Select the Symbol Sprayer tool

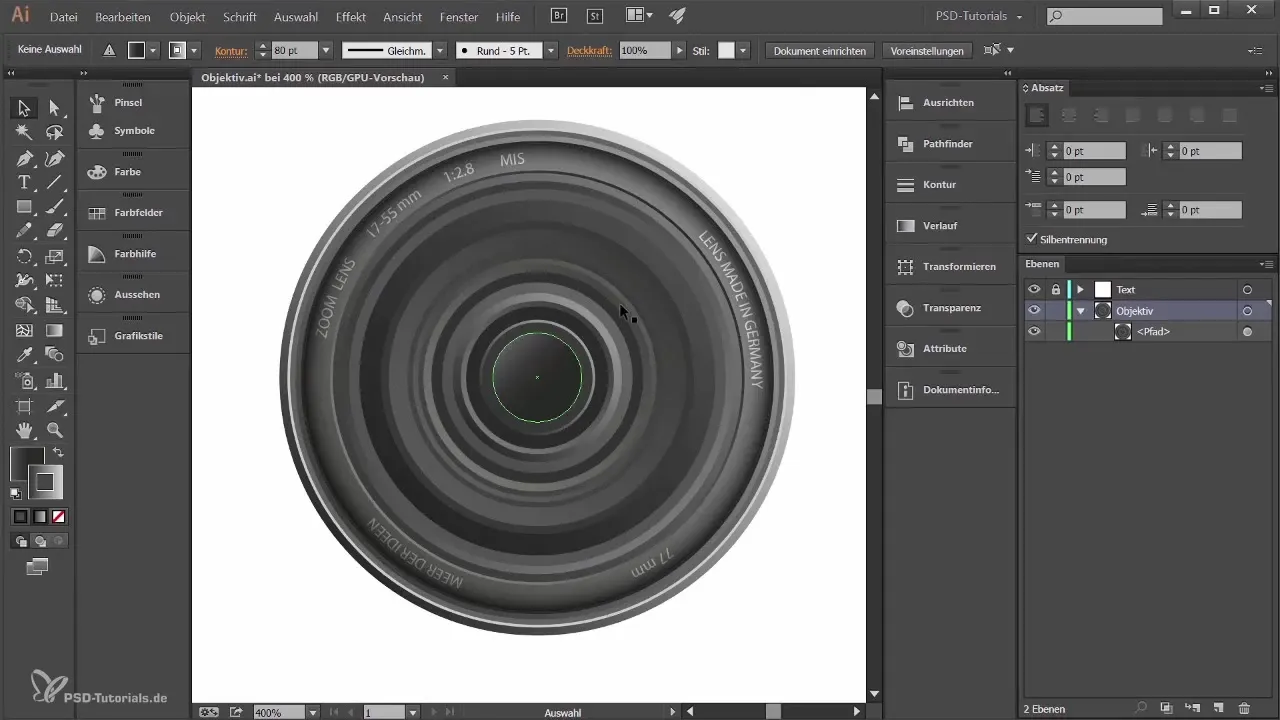24,380
